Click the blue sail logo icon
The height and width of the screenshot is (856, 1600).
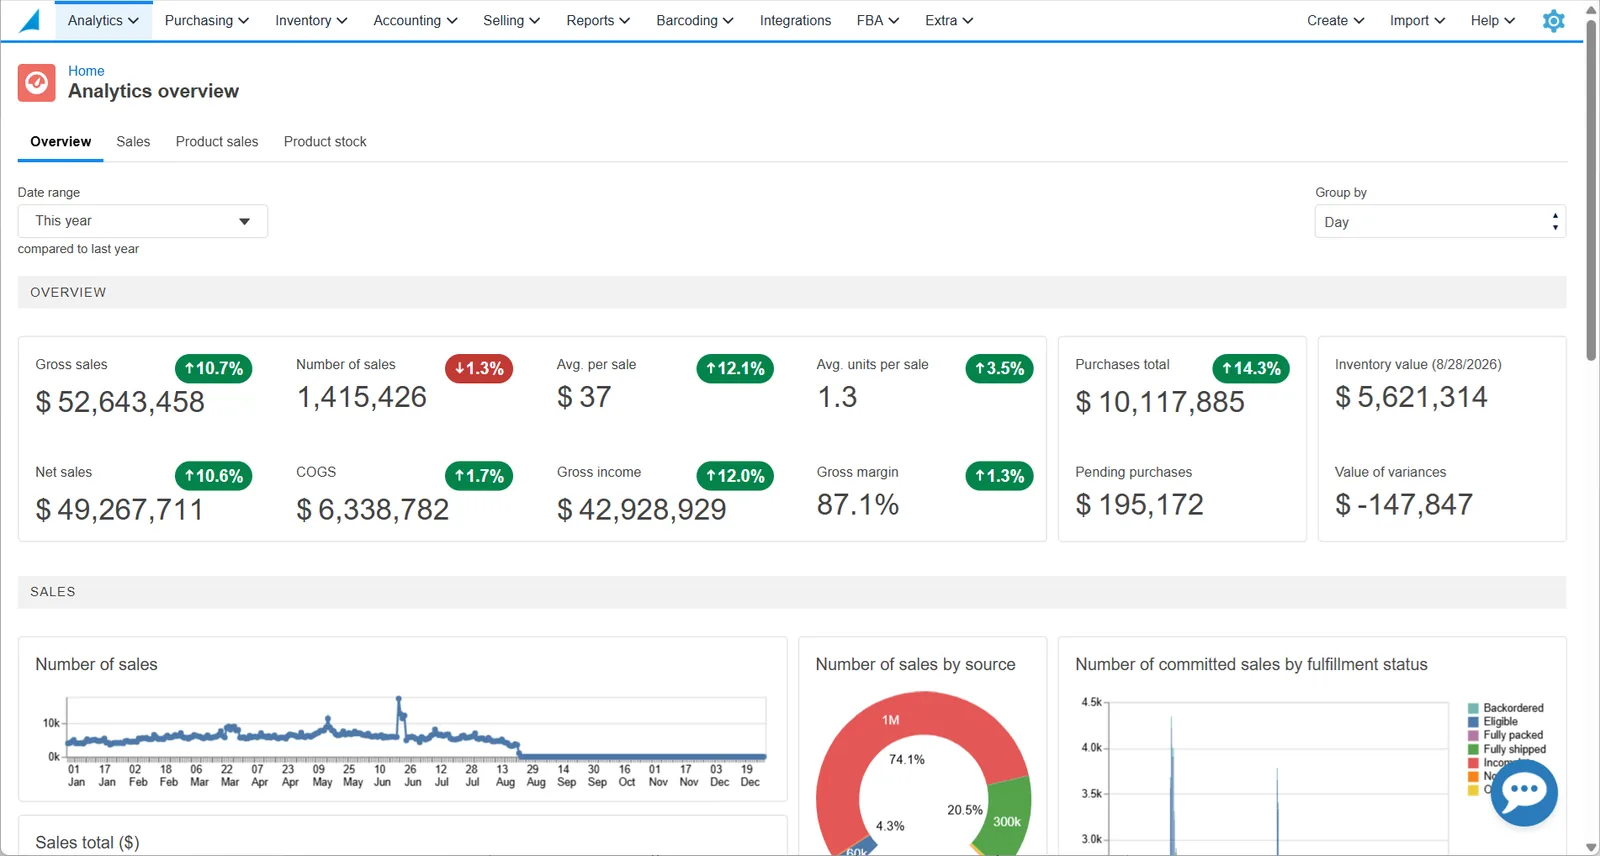click(30, 20)
